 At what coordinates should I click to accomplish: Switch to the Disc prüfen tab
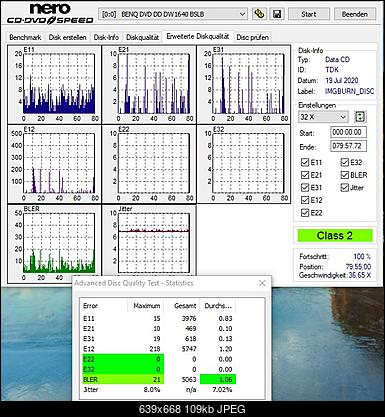coord(252,37)
